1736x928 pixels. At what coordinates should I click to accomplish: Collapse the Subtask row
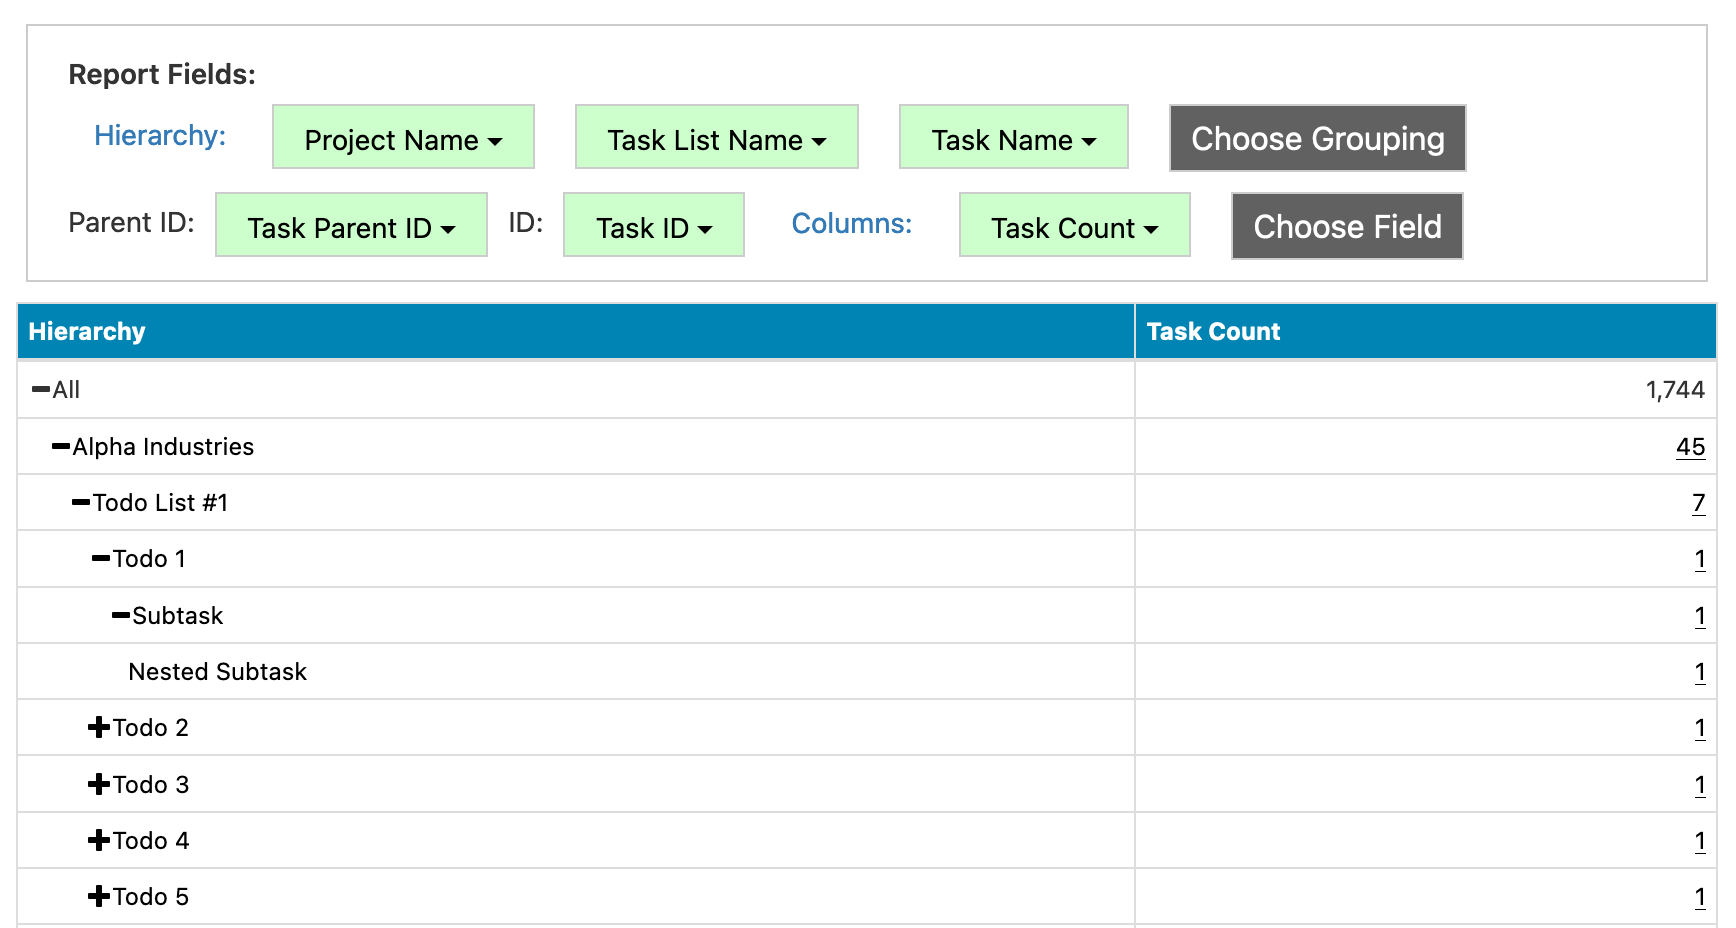coord(120,615)
